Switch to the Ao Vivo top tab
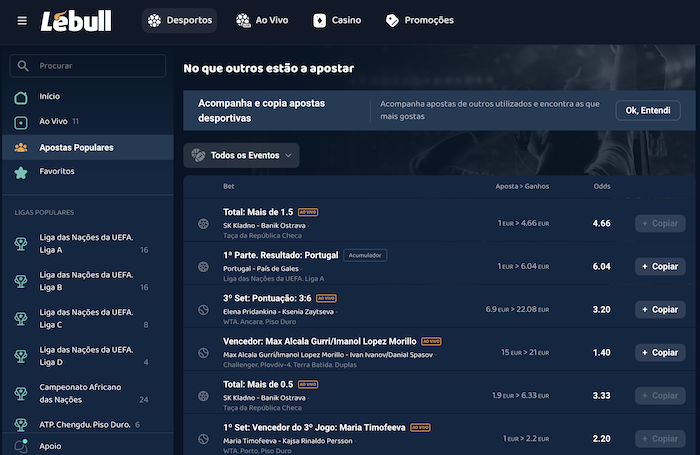The image size is (700, 455). point(262,21)
